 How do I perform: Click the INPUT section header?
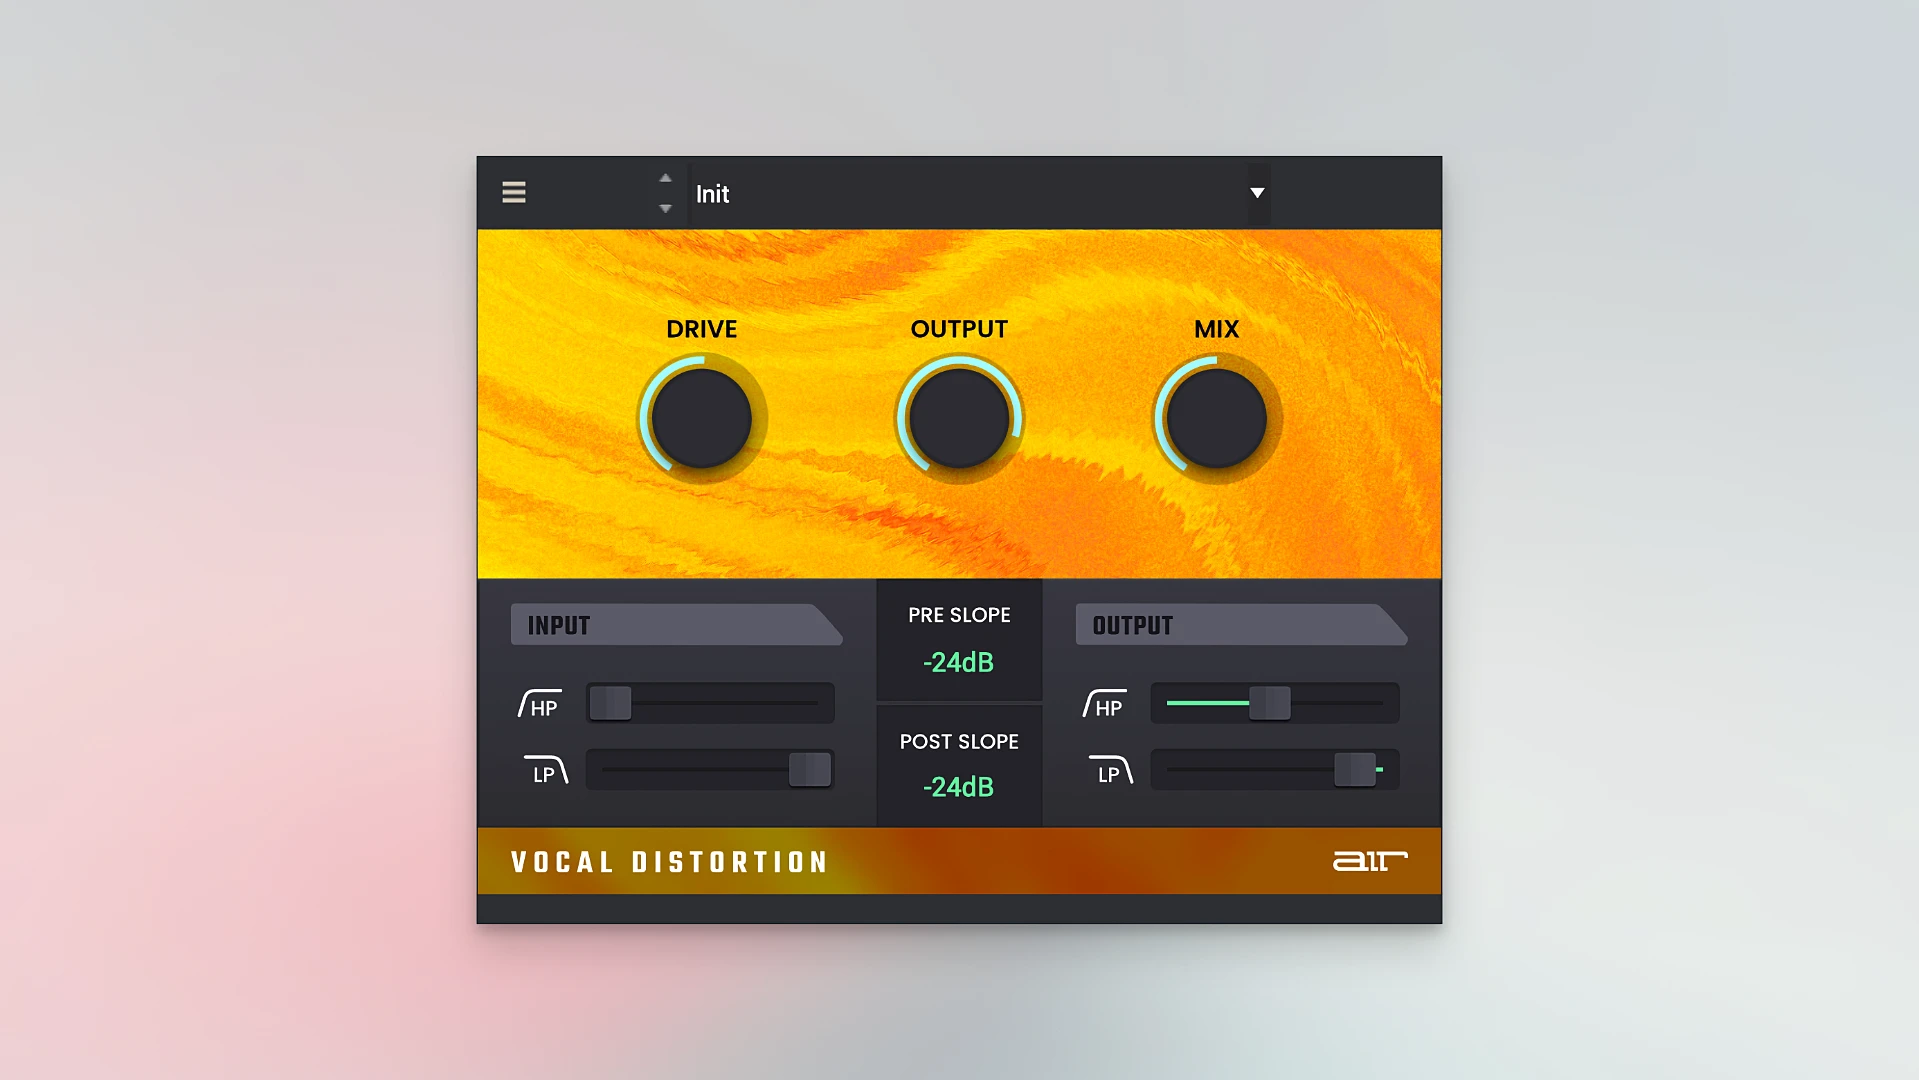(x=677, y=625)
